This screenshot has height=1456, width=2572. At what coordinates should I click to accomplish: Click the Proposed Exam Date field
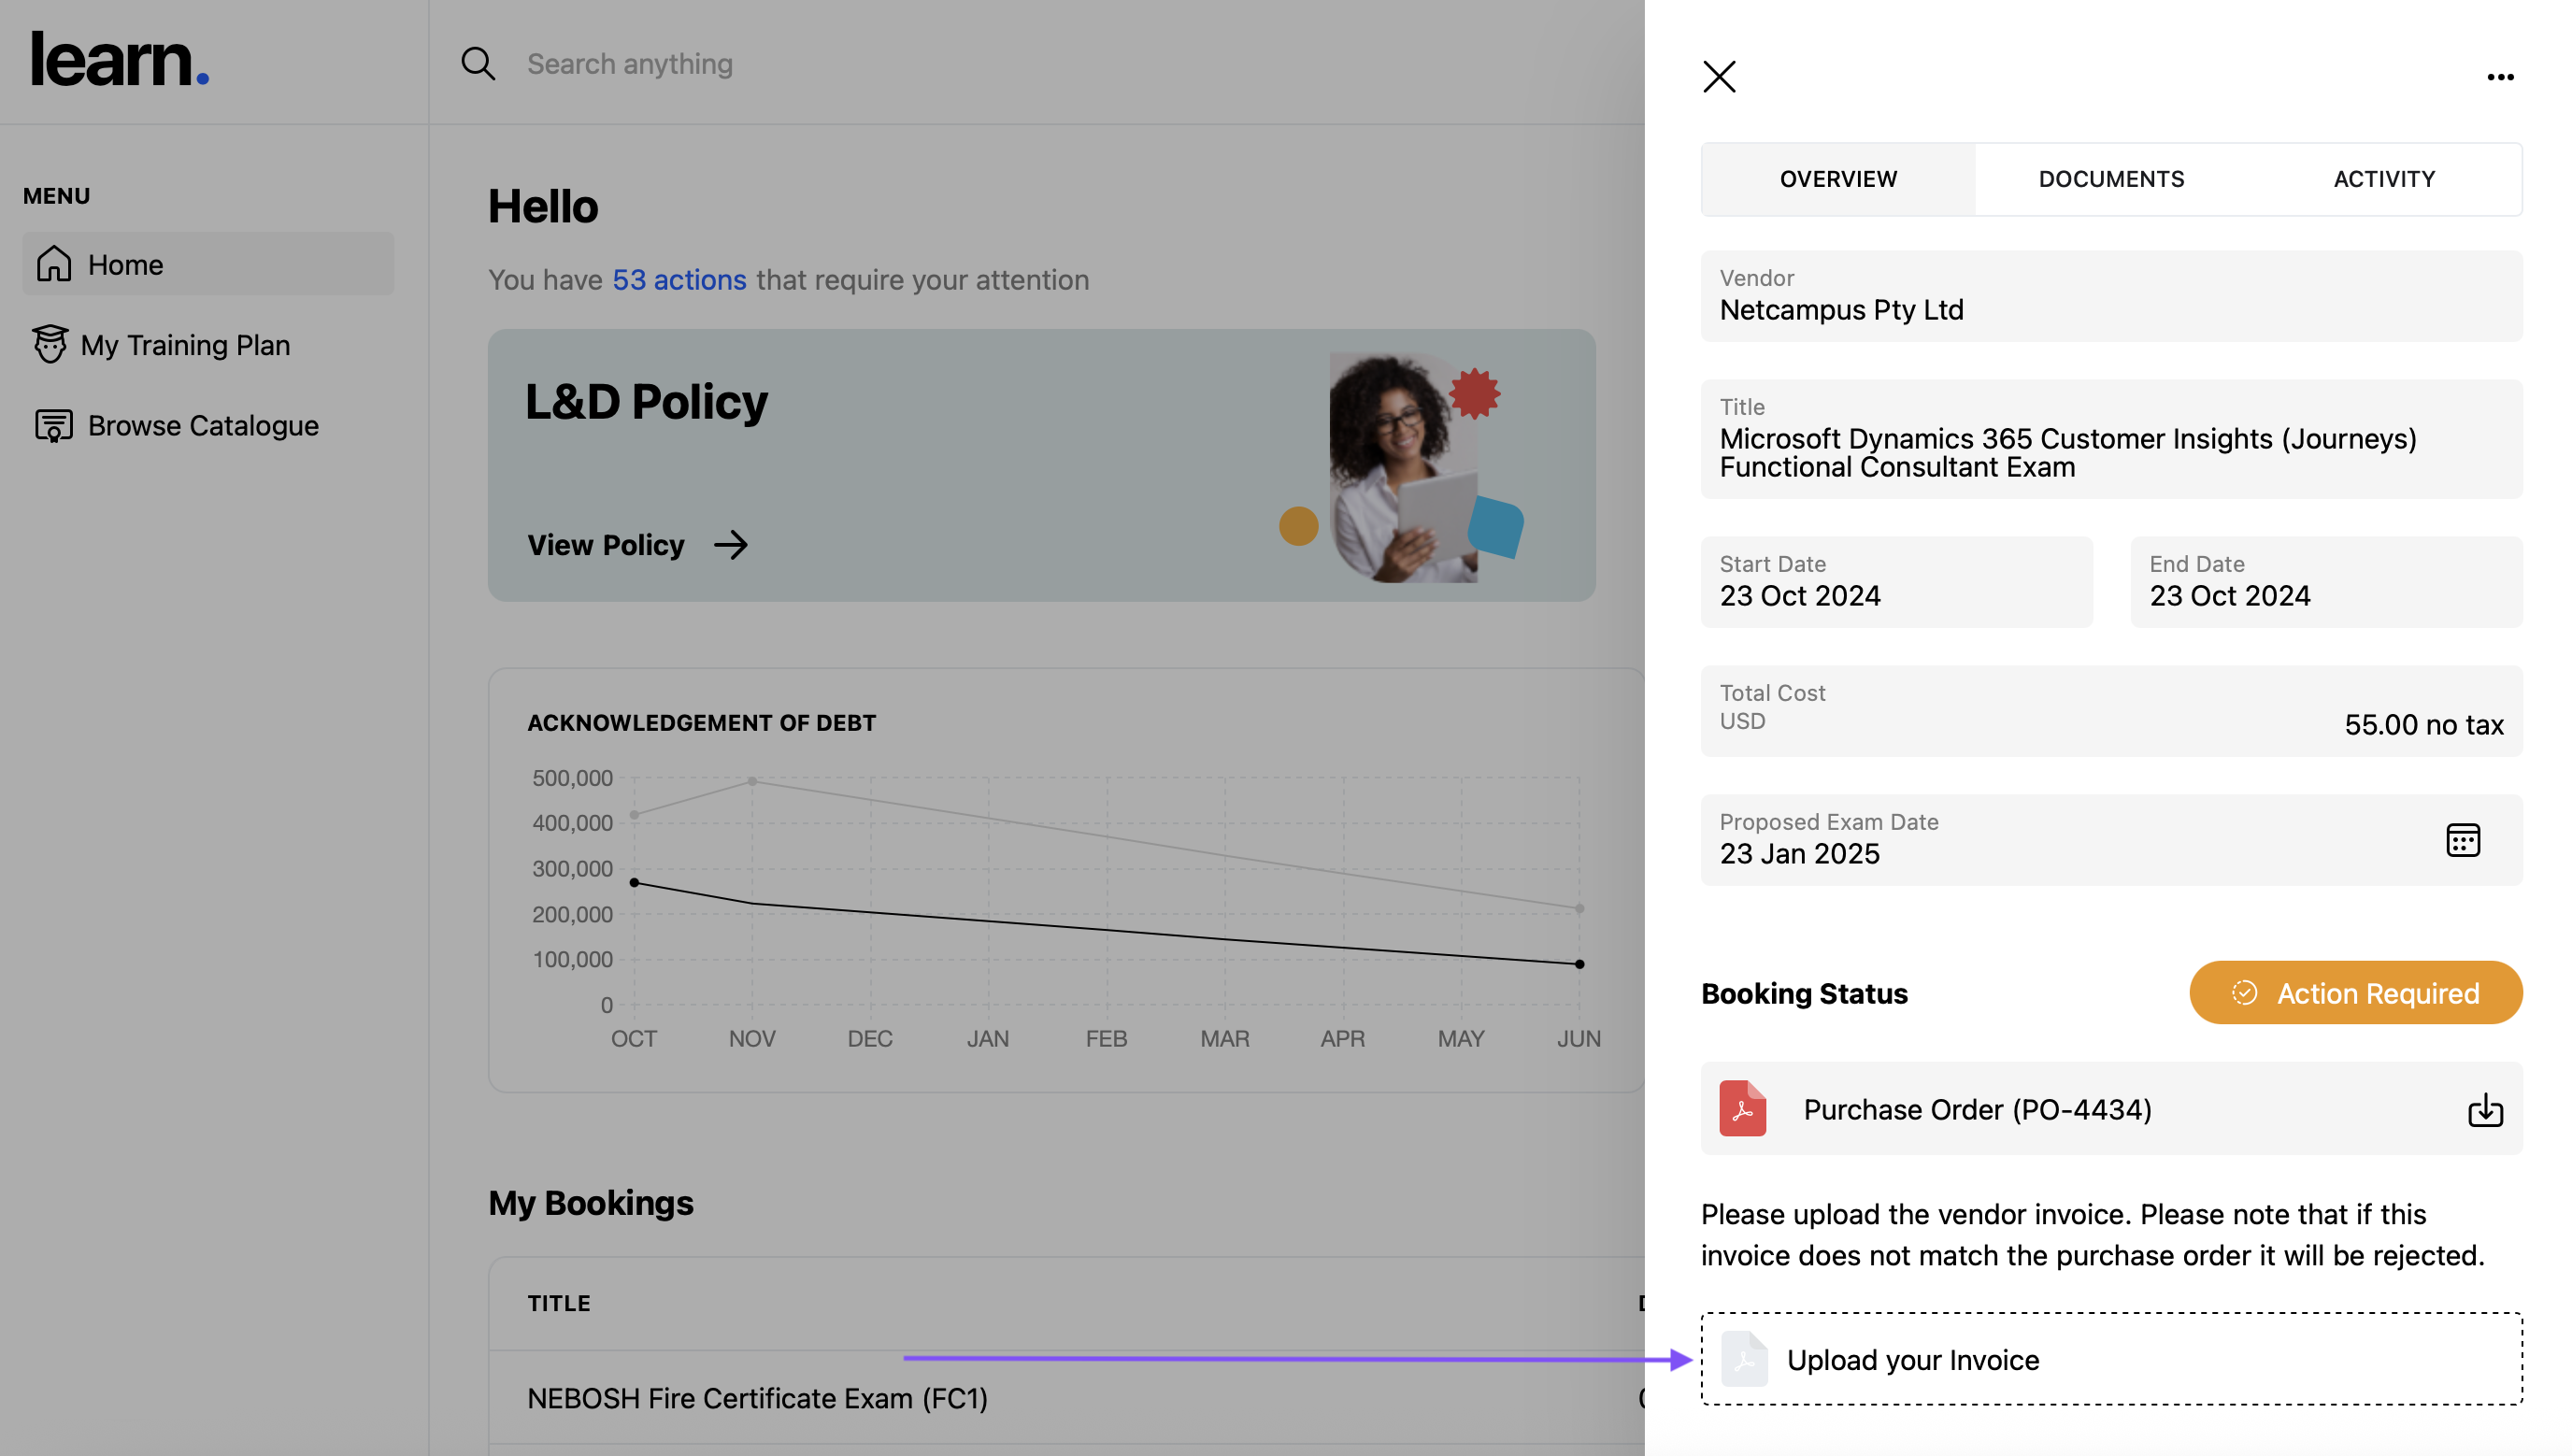2050,840
